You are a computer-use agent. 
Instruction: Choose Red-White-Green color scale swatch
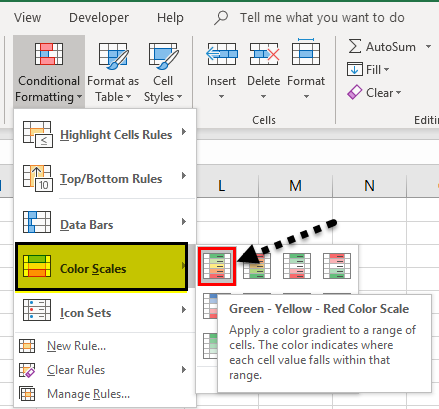tap(337, 266)
